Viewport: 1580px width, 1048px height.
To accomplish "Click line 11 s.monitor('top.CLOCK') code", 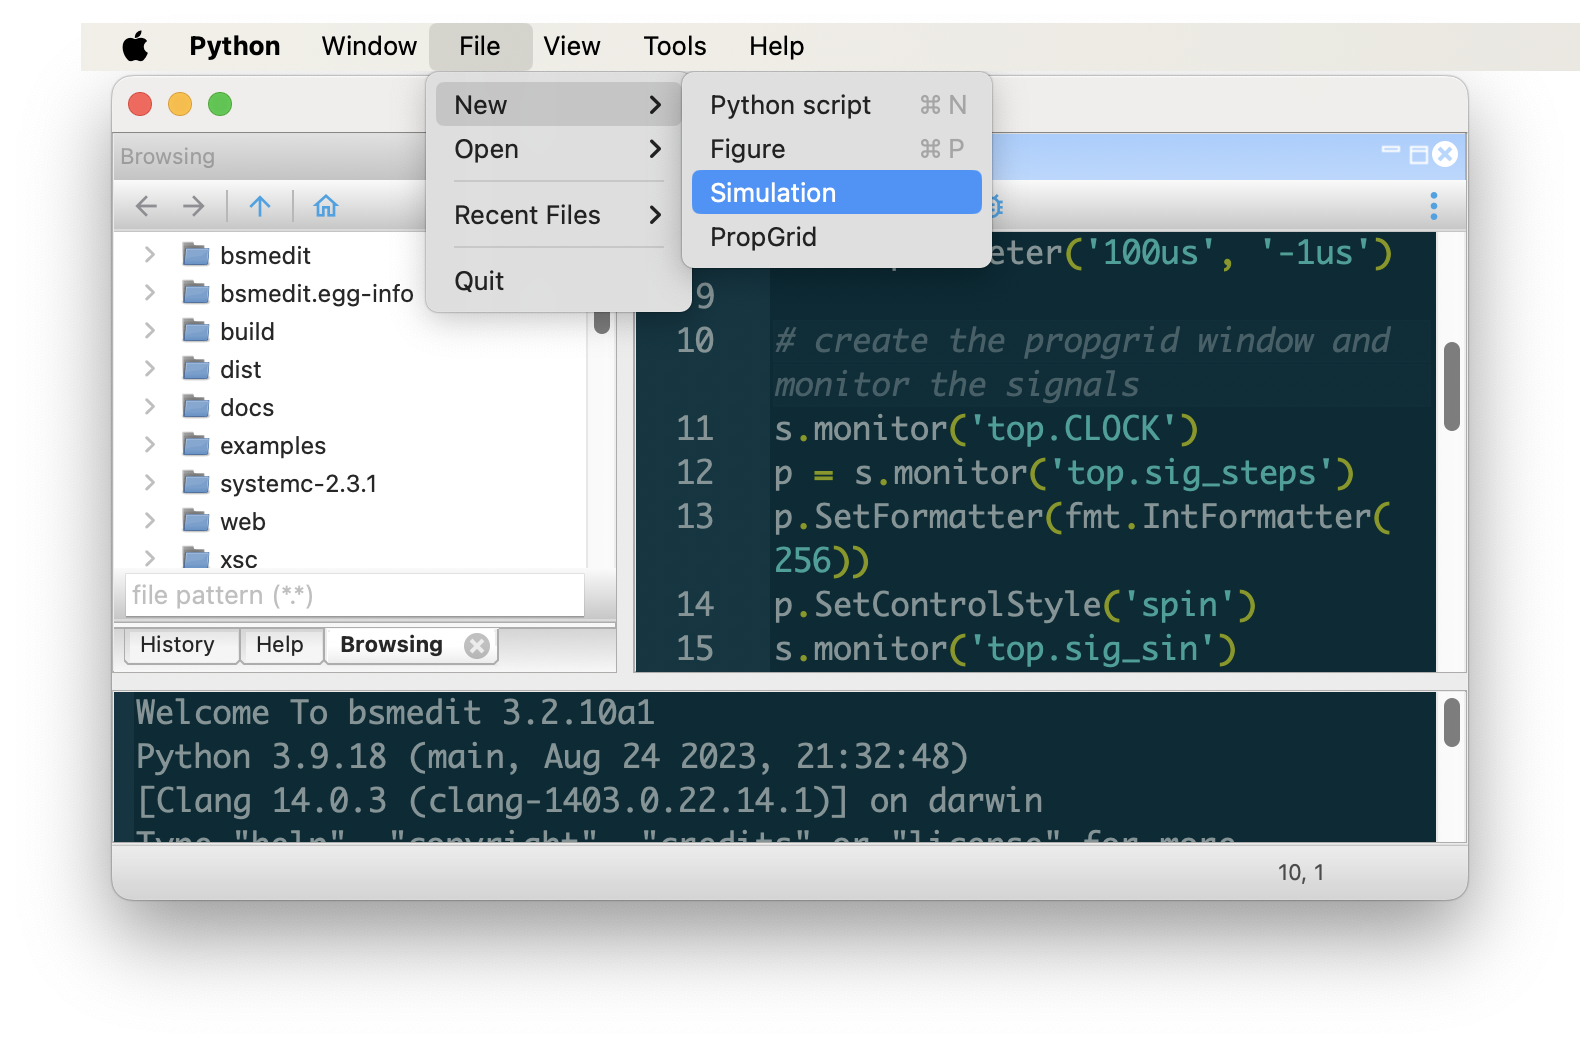I will pyautogui.click(x=986, y=429).
